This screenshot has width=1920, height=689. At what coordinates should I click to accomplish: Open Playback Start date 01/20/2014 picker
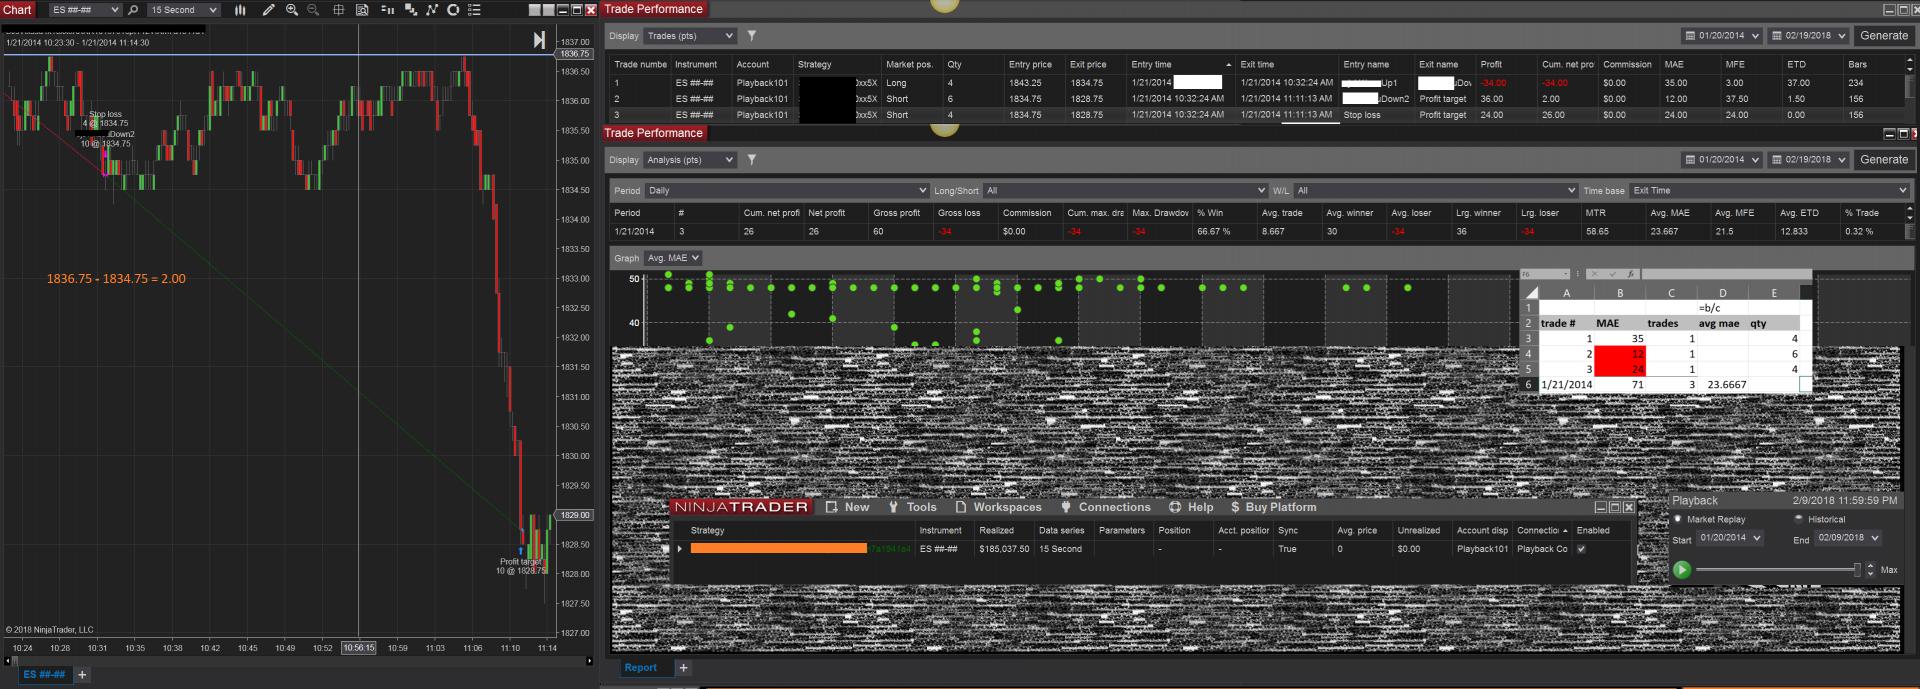(1729, 538)
